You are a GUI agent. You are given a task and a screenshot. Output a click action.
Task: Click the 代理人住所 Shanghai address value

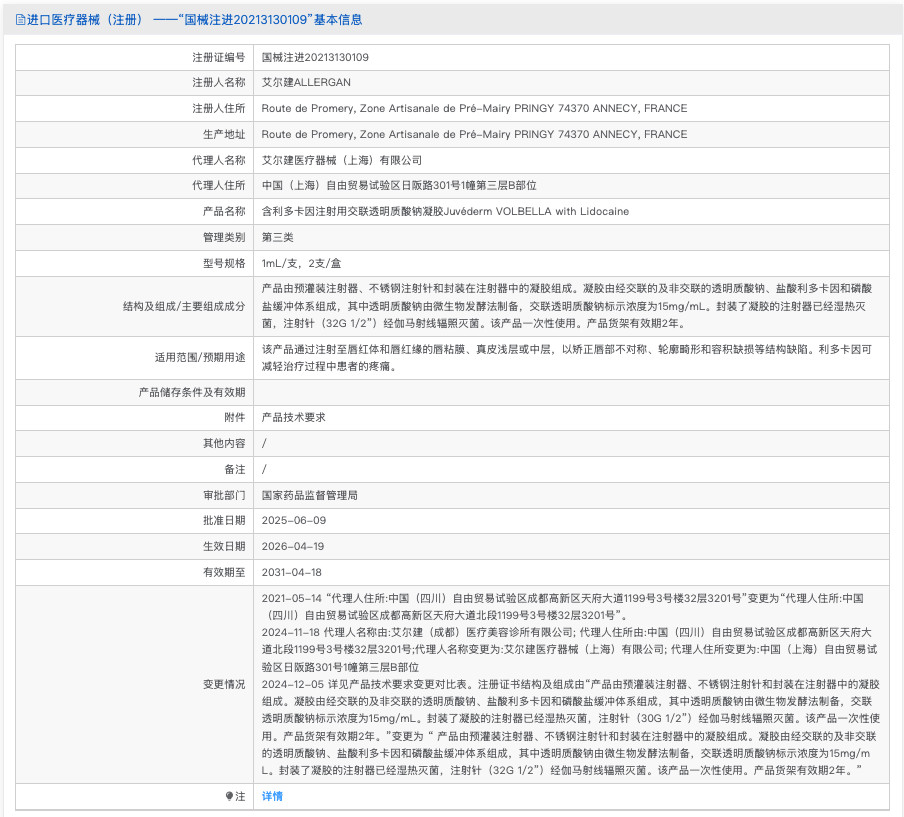[399, 185]
